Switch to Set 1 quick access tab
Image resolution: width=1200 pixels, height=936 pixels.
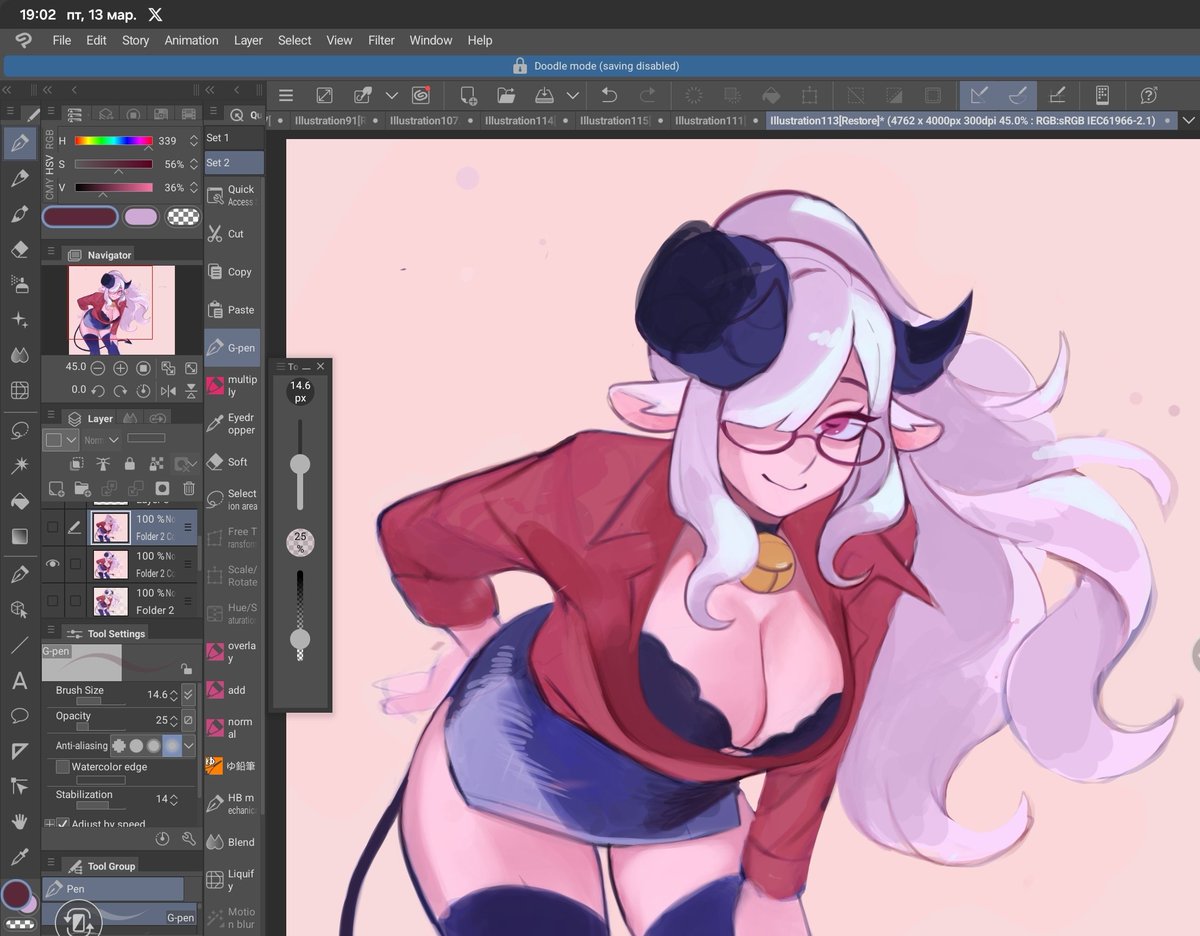233,137
